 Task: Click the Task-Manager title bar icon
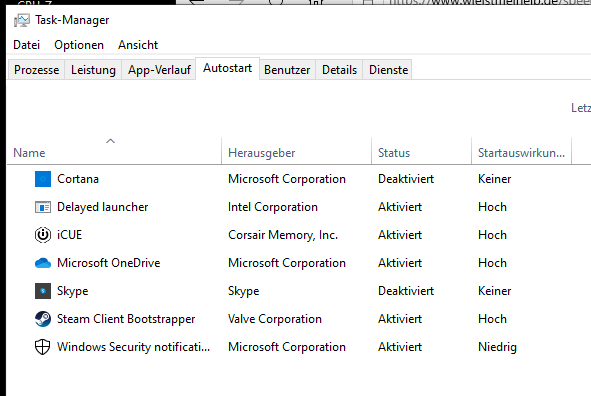click(21, 20)
